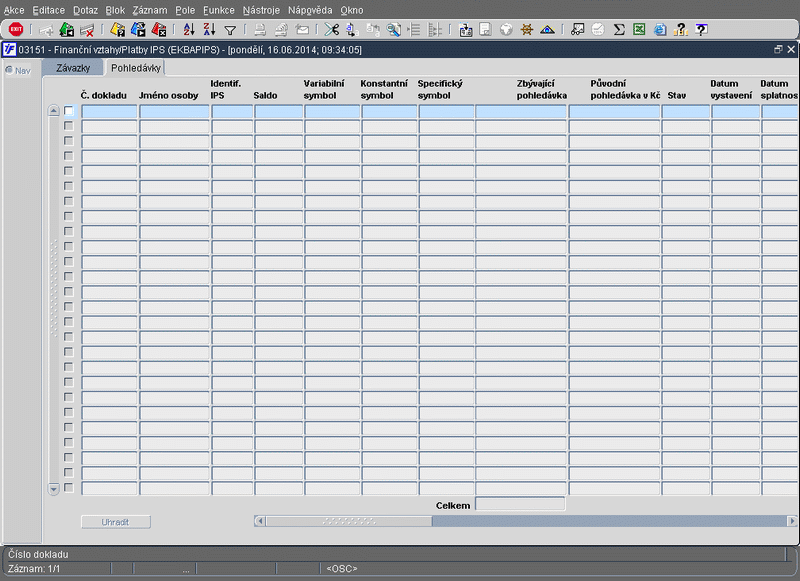Click the horizontal scrollbar left arrow
Image resolution: width=800 pixels, height=581 pixels.
260,521
